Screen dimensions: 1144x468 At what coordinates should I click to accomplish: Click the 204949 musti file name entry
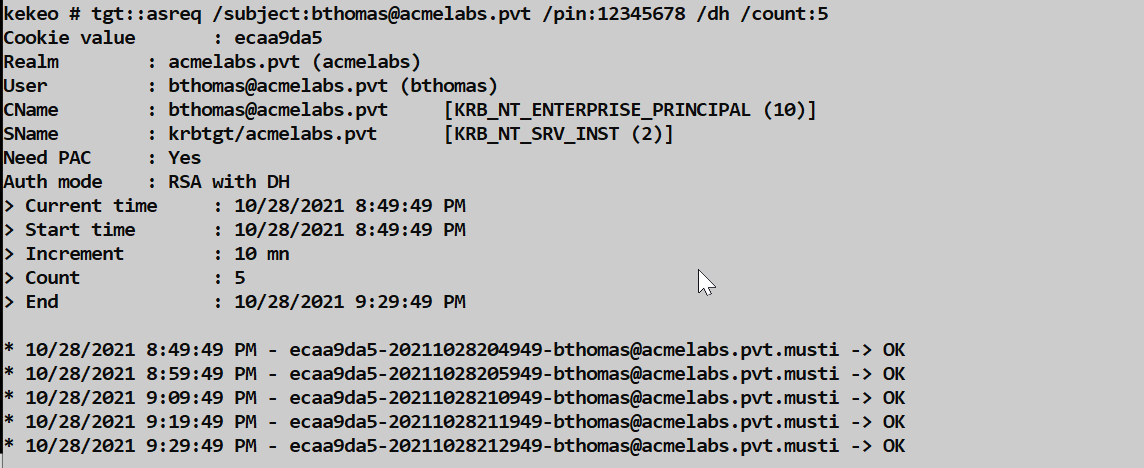pyautogui.click(x=563, y=350)
